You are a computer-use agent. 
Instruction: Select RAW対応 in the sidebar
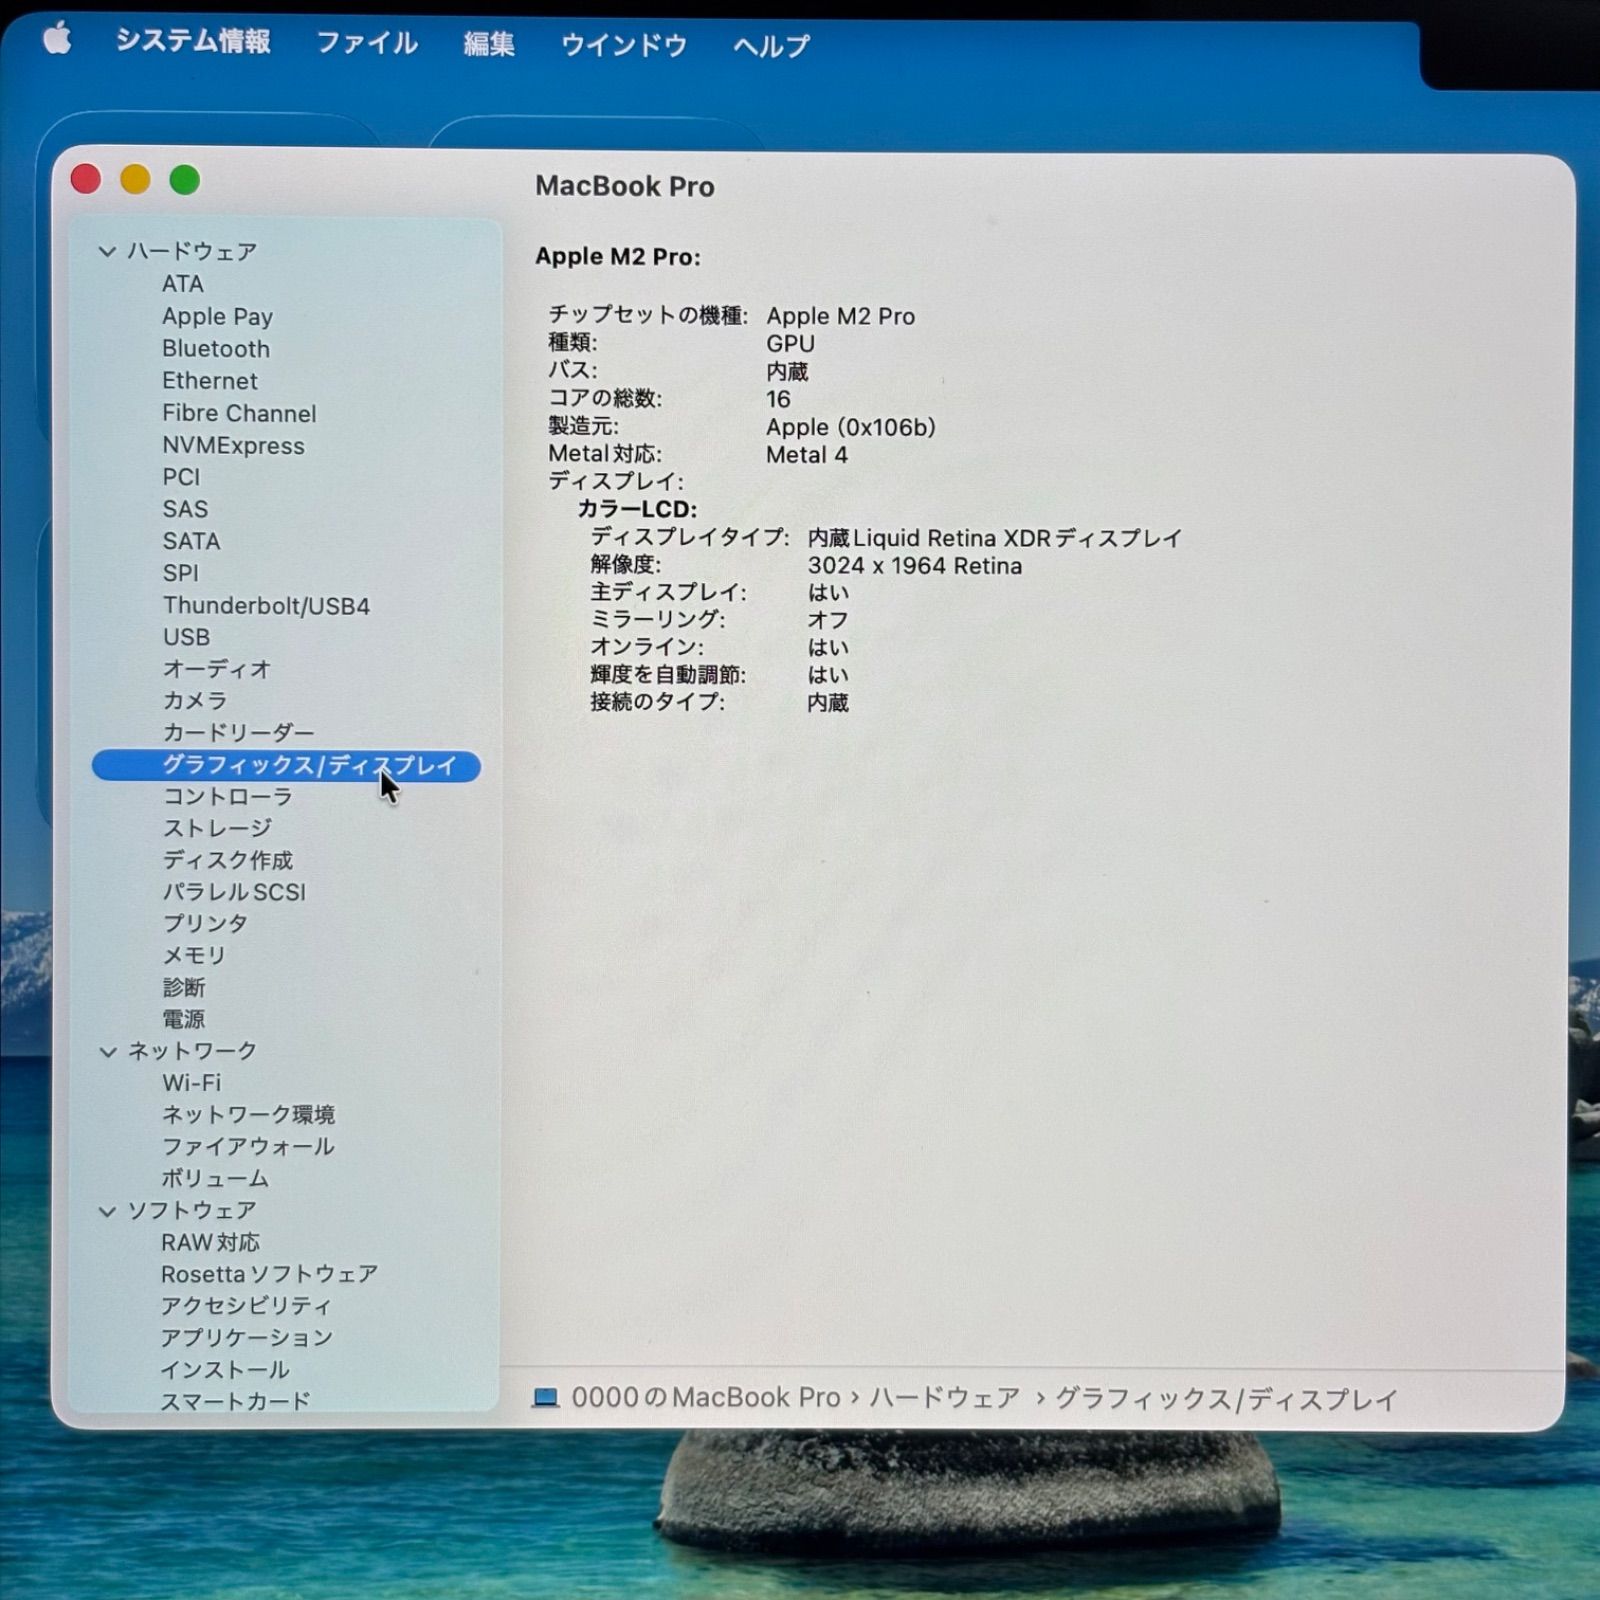(210, 1243)
